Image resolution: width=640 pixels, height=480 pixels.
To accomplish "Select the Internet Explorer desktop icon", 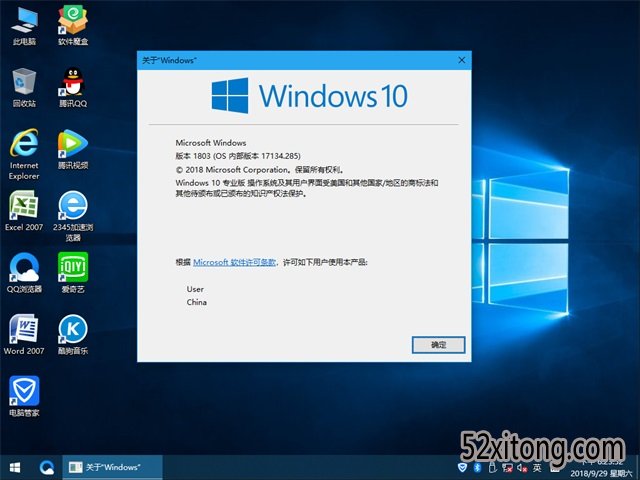I will 24,155.
